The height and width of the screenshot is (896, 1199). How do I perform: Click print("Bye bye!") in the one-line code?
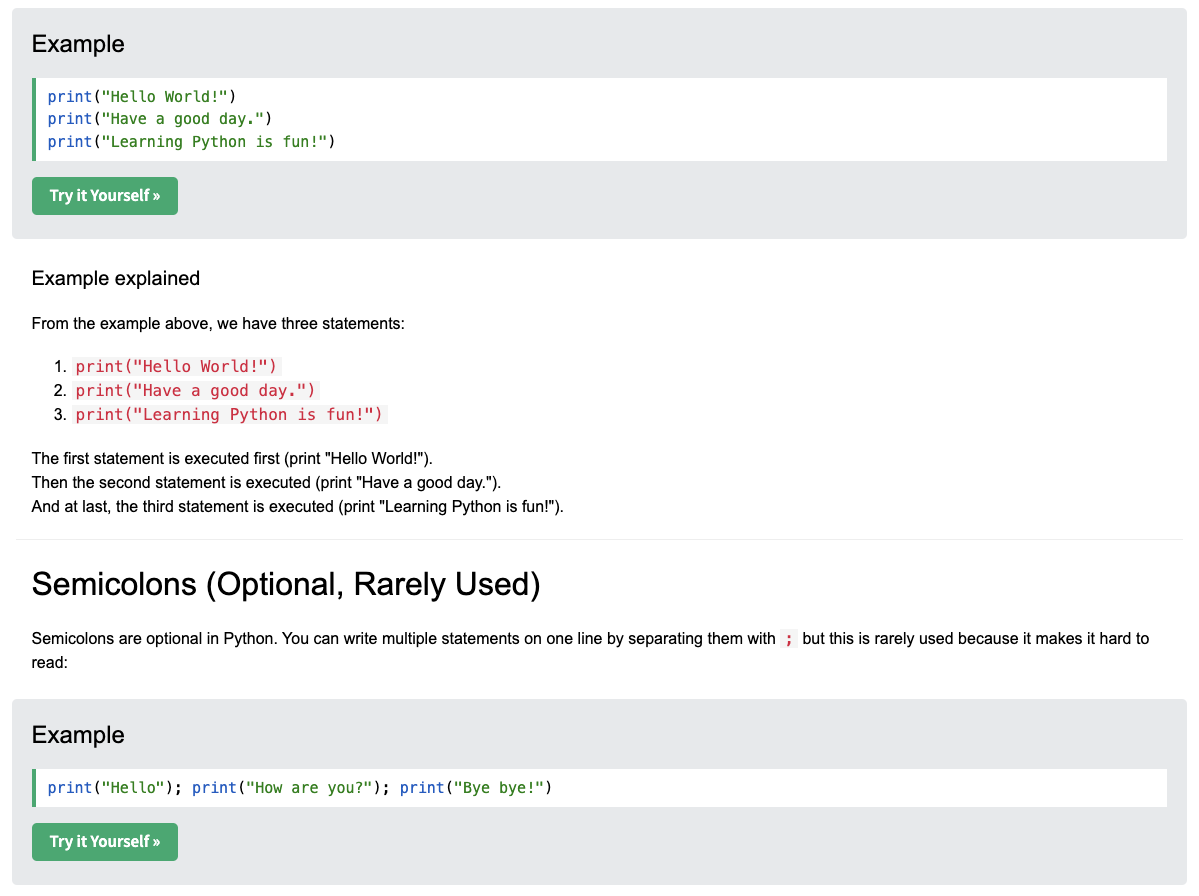tap(476, 787)
